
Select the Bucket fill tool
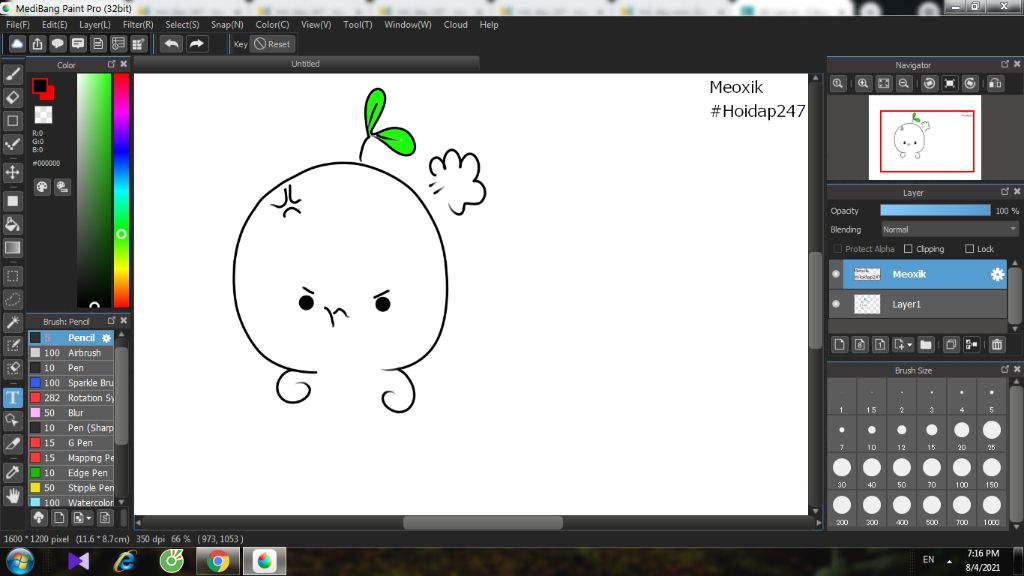[x=12, y=225]
